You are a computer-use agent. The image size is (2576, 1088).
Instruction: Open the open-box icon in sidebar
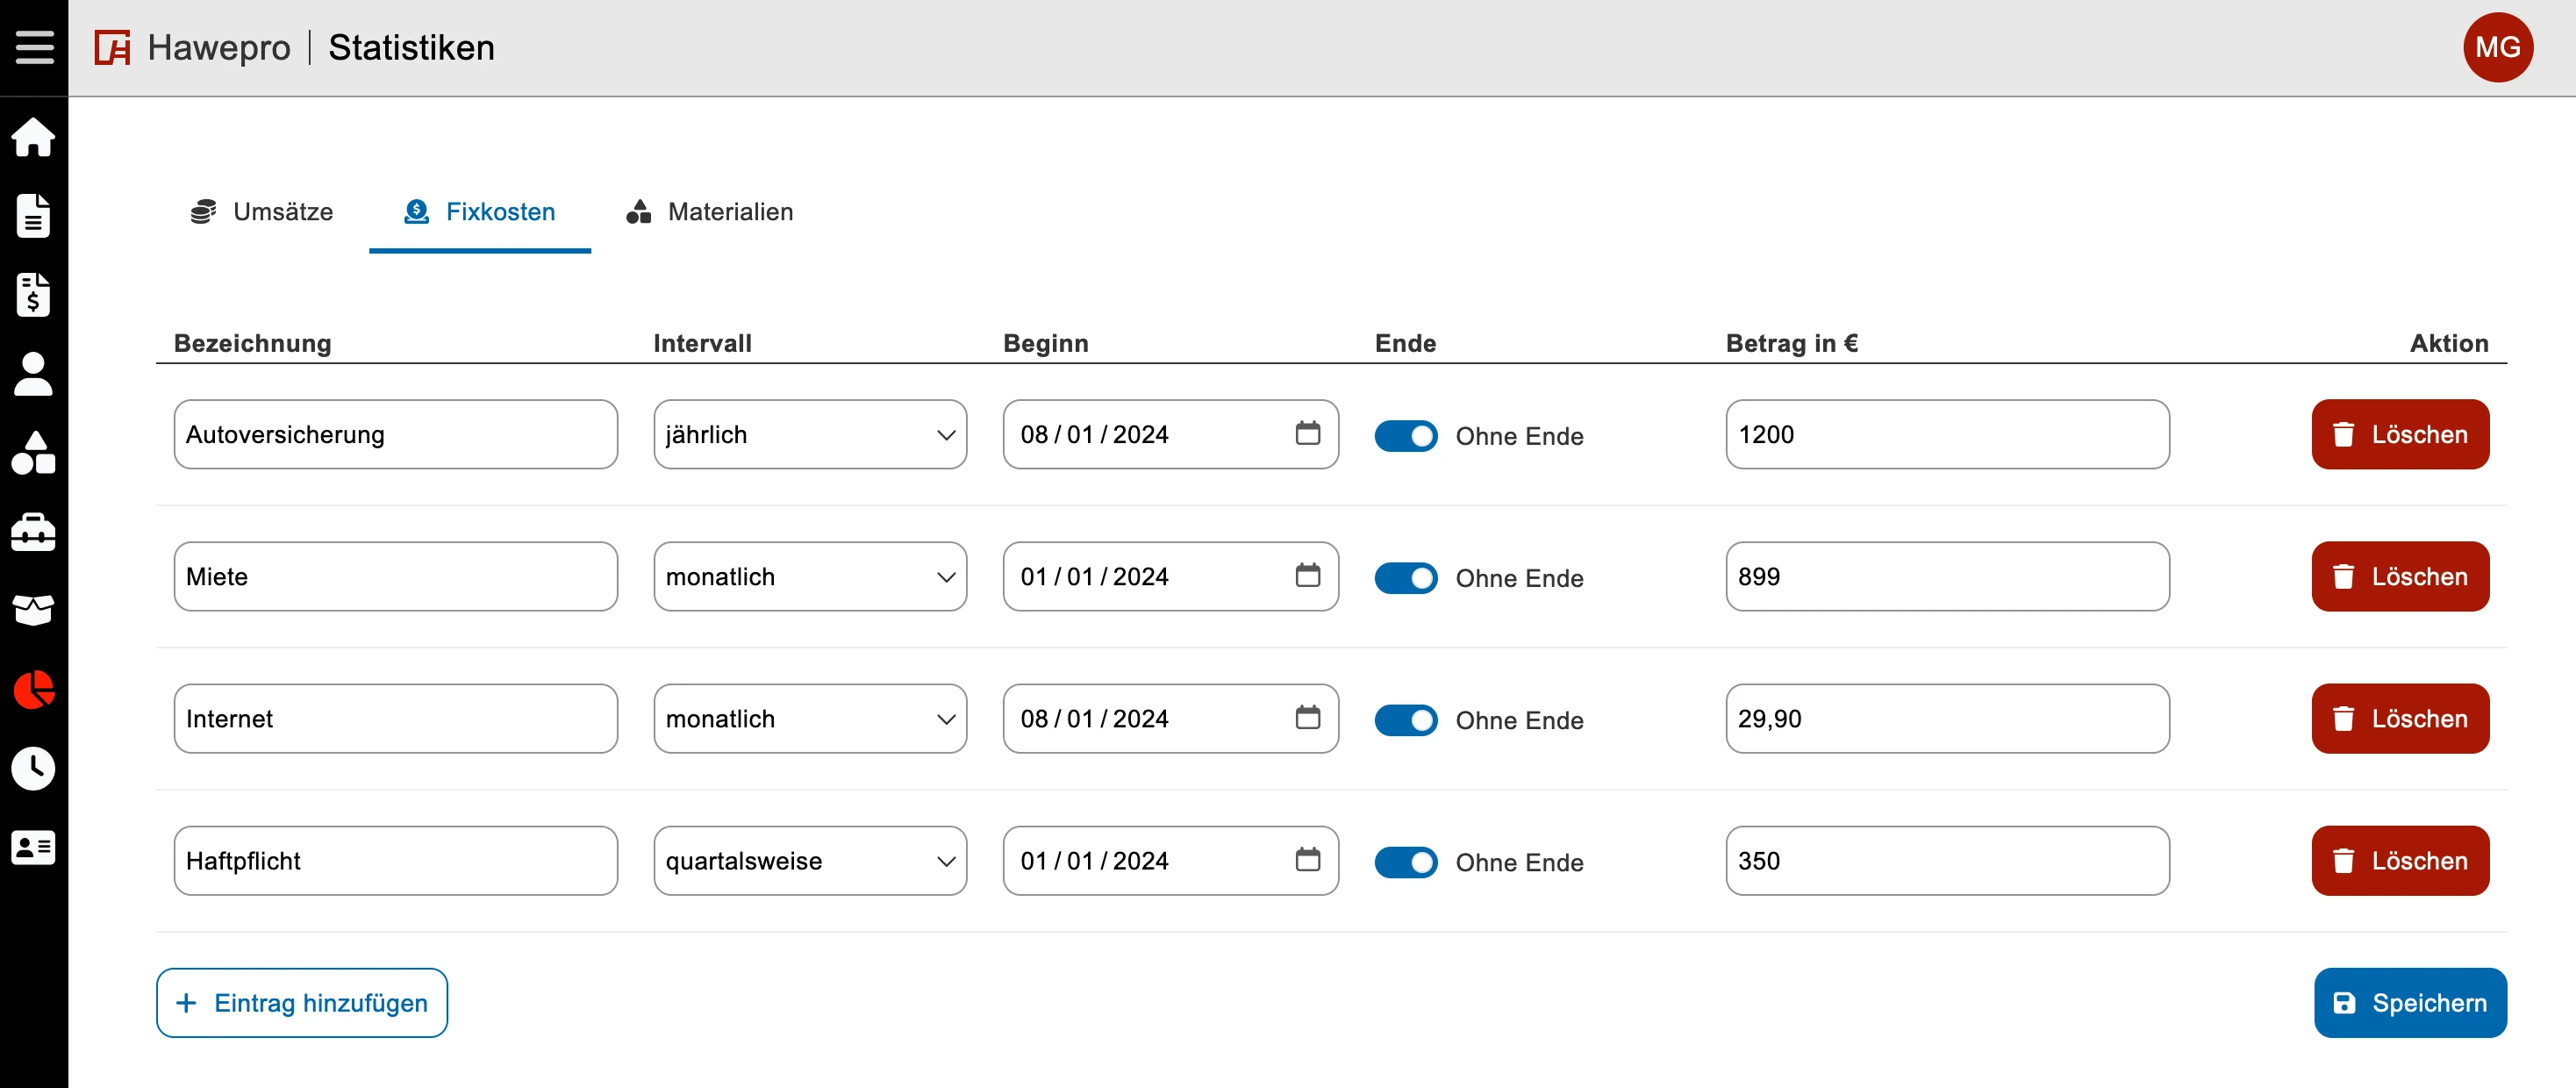(33, 610)
